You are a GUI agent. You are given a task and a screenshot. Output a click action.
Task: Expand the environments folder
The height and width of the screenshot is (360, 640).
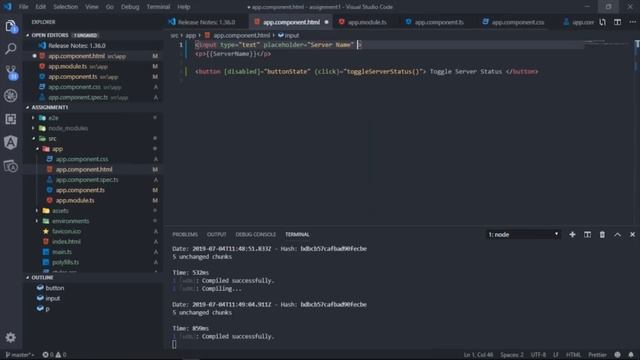37,221
